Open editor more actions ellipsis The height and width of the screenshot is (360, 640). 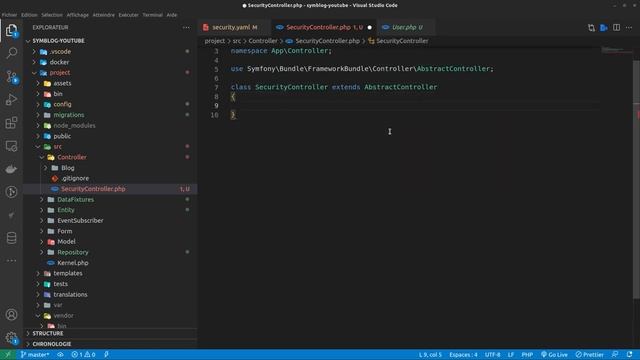[x=629, y=27]
